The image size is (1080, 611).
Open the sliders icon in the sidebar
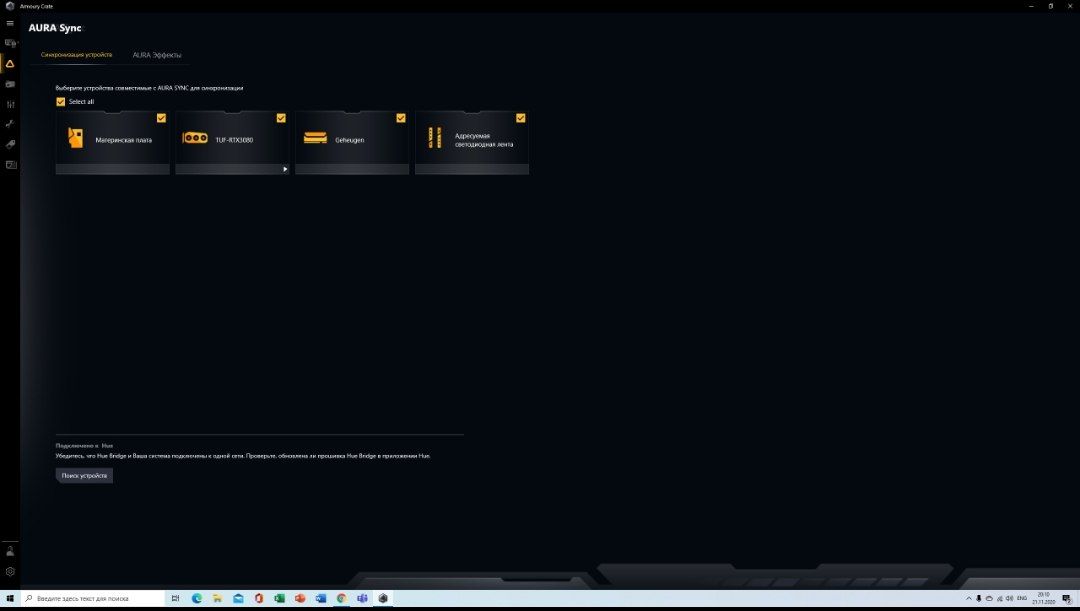(10, 104)
